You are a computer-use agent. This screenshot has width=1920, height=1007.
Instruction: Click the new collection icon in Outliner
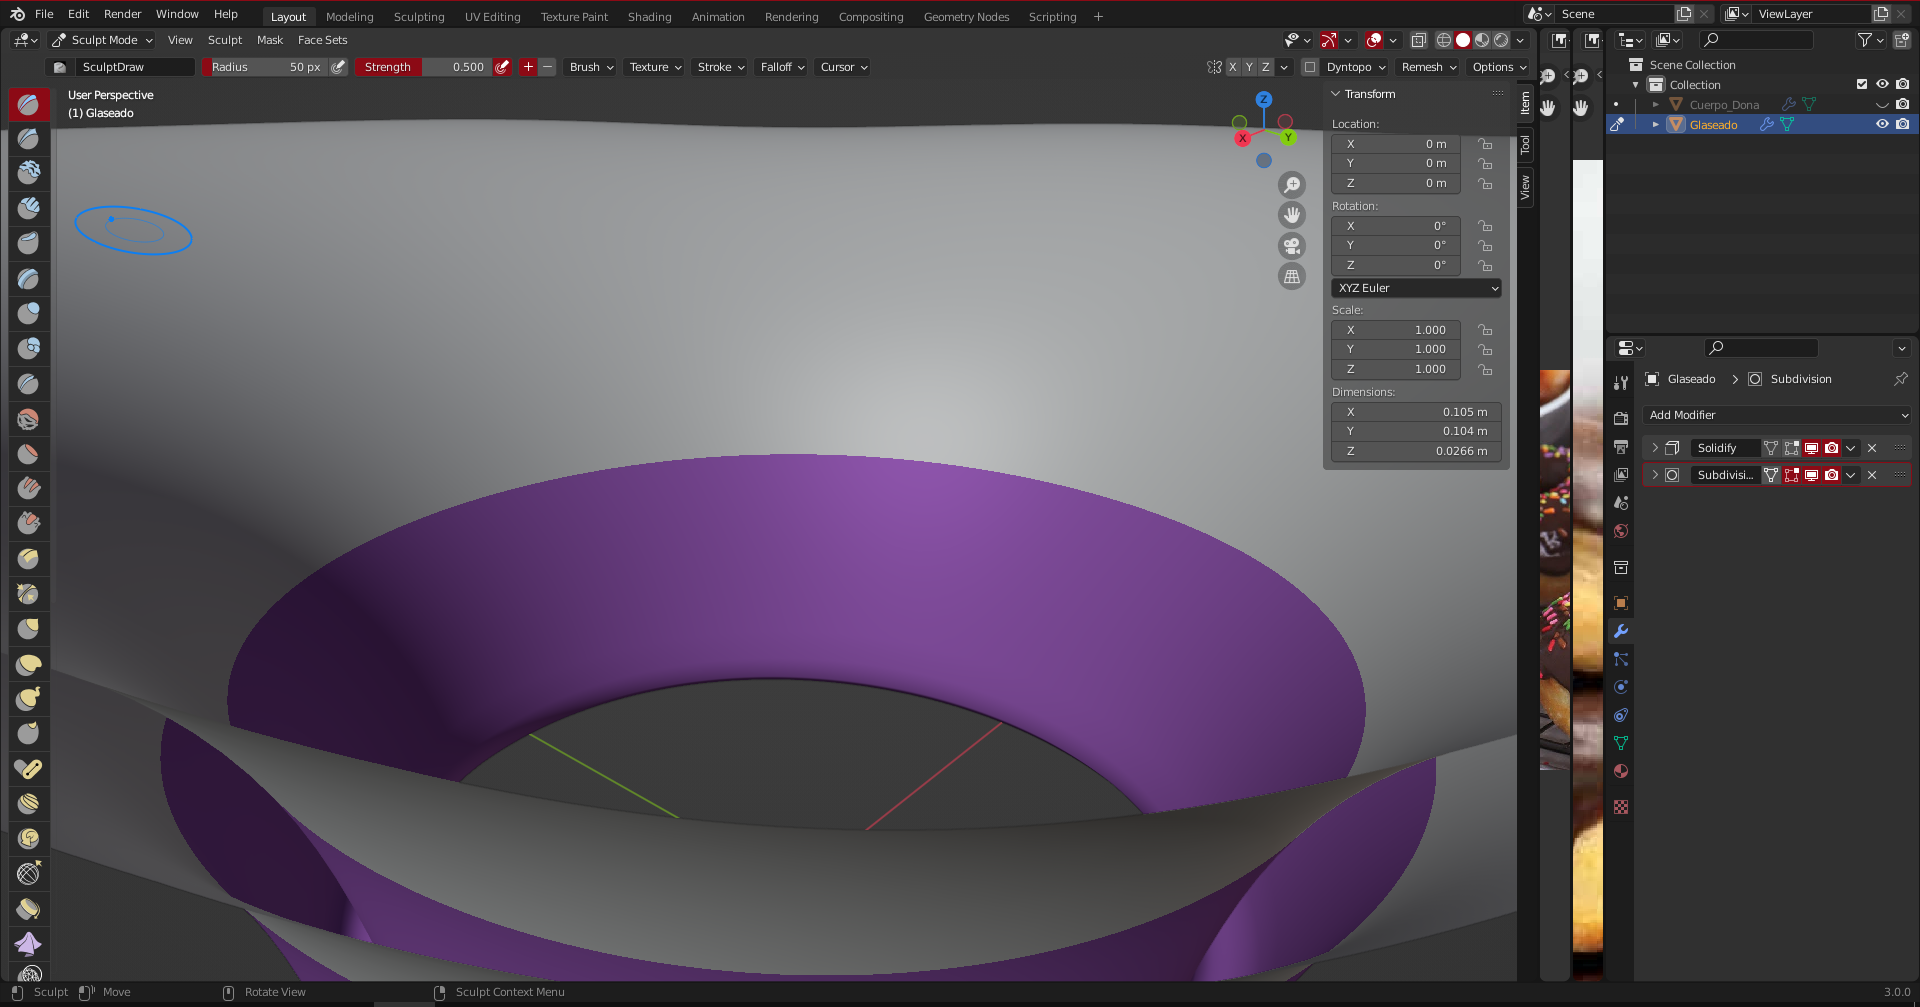(x=1902, y=40)
